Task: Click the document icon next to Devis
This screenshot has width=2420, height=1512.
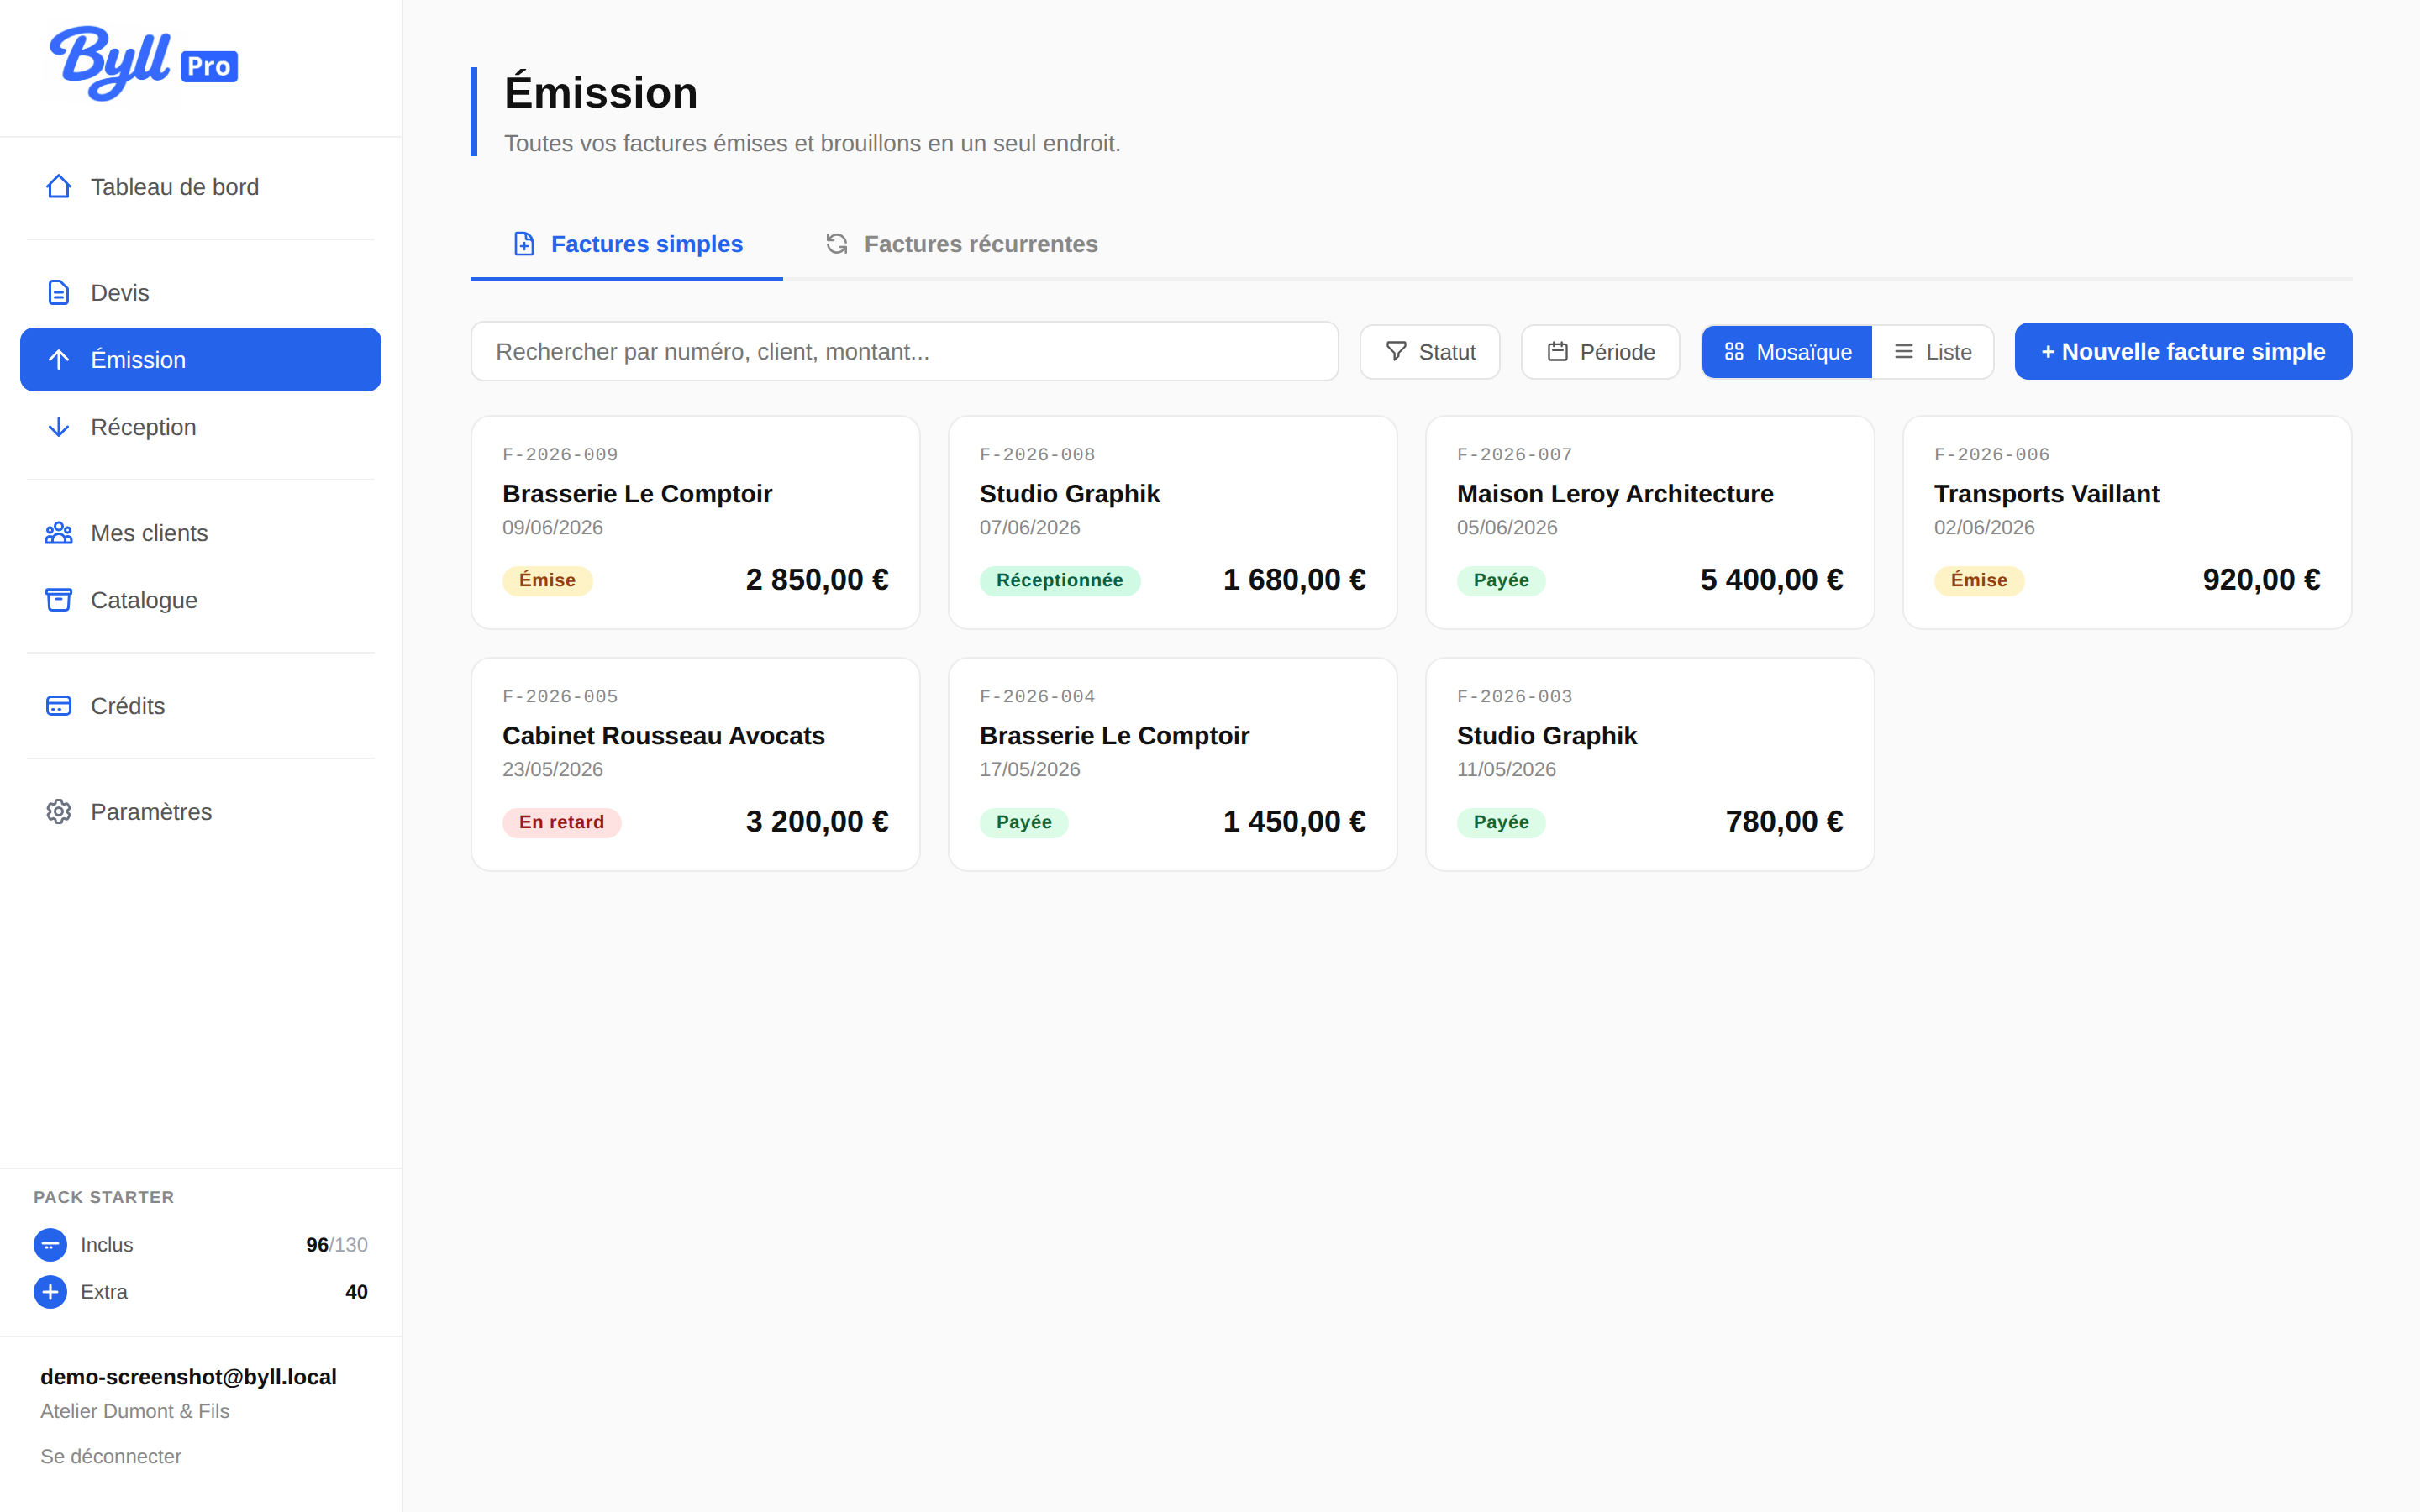Action: point(59,293)
